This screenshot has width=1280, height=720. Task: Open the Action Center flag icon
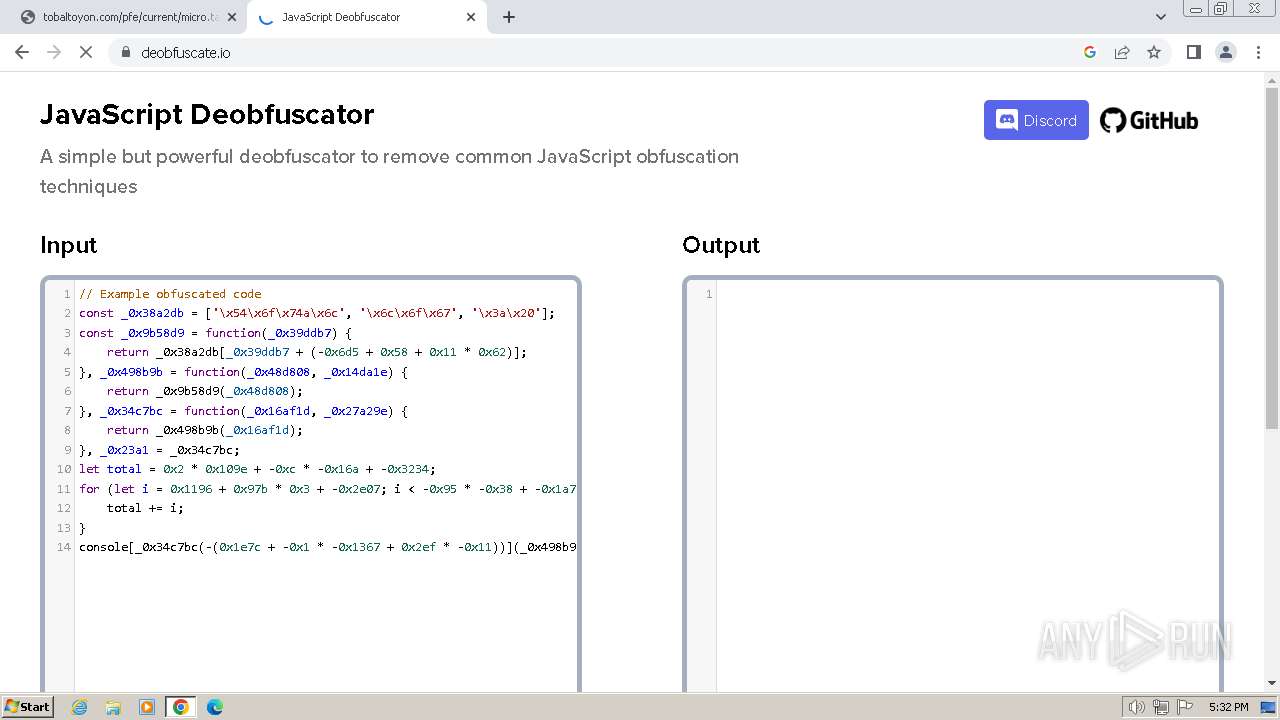tap(1184, 707)
